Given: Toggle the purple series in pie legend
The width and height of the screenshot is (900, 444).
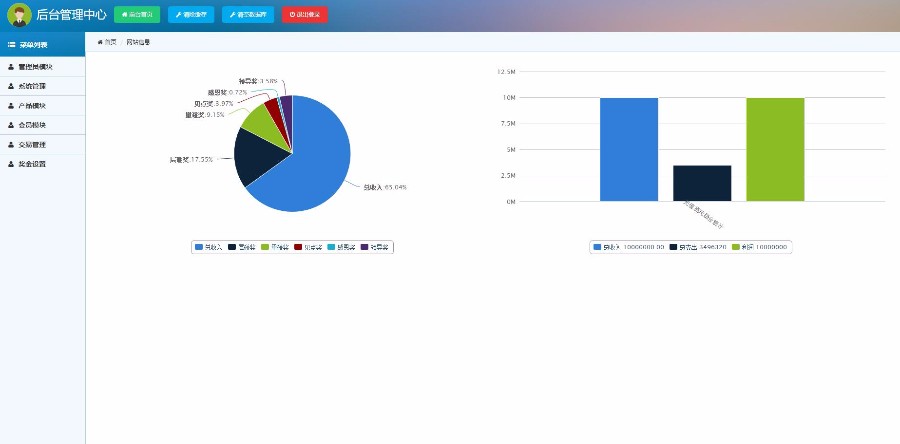Looking at the screenshot, I should [374, 247].
